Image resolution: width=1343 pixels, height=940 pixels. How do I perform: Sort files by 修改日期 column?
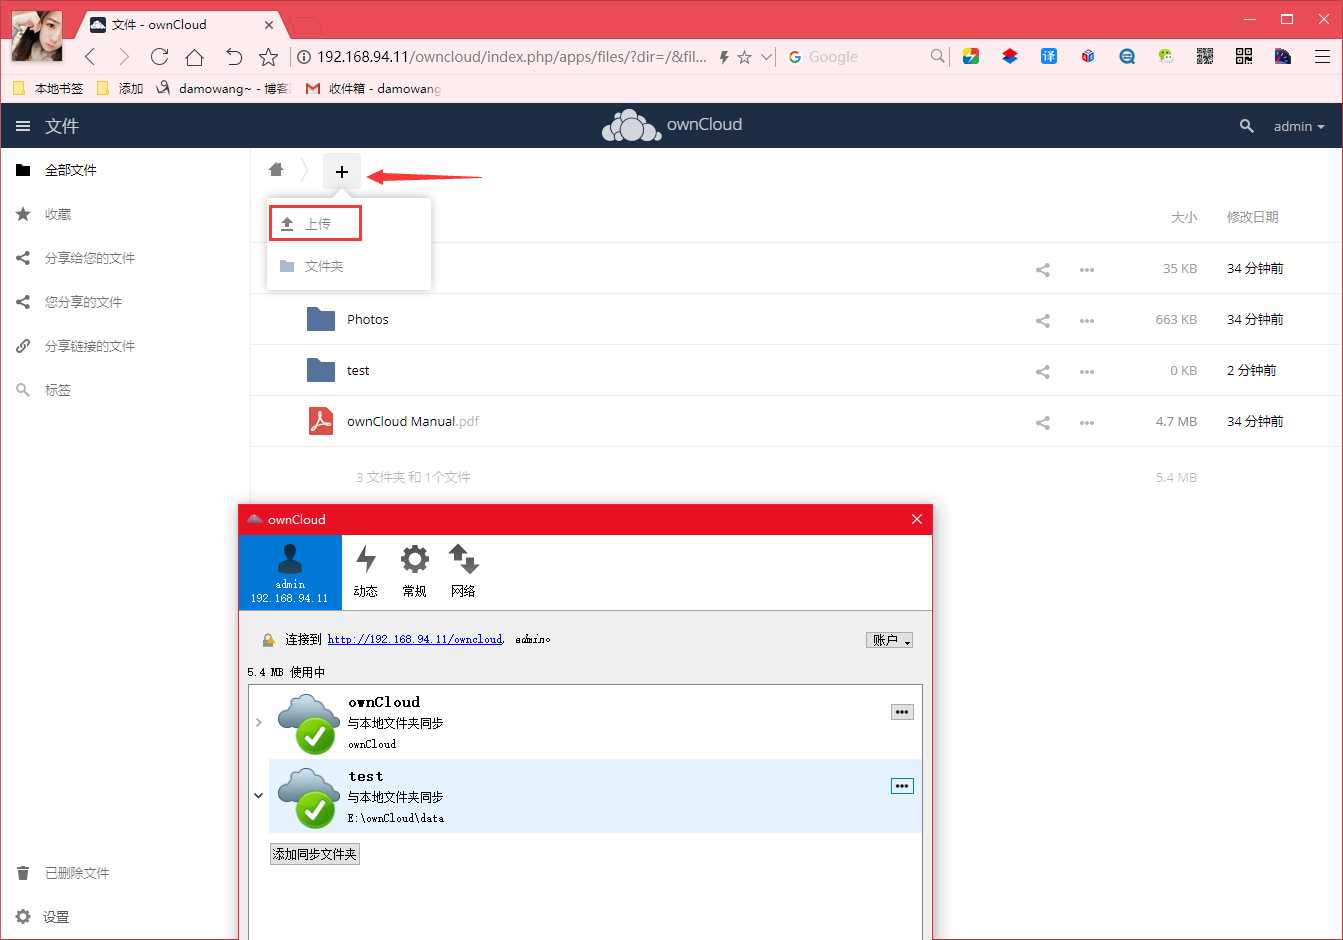pos(1253,217)
